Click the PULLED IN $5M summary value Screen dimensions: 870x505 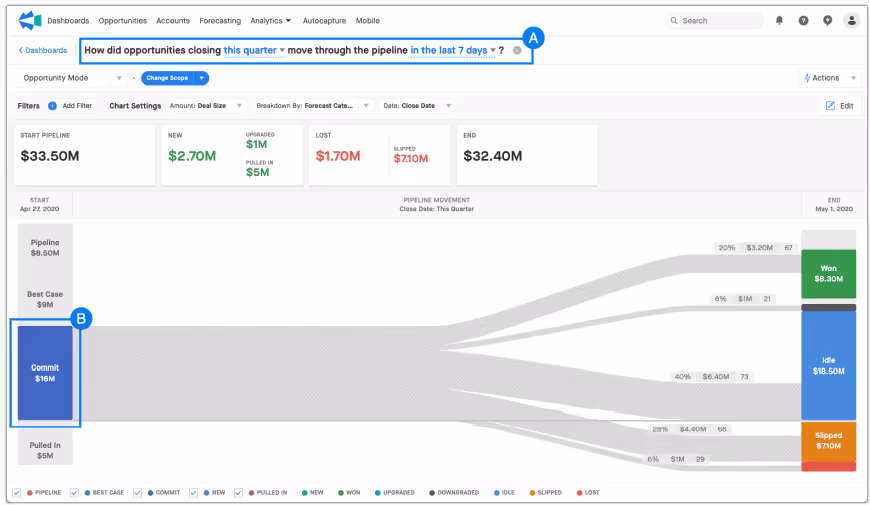coord(257,172)
